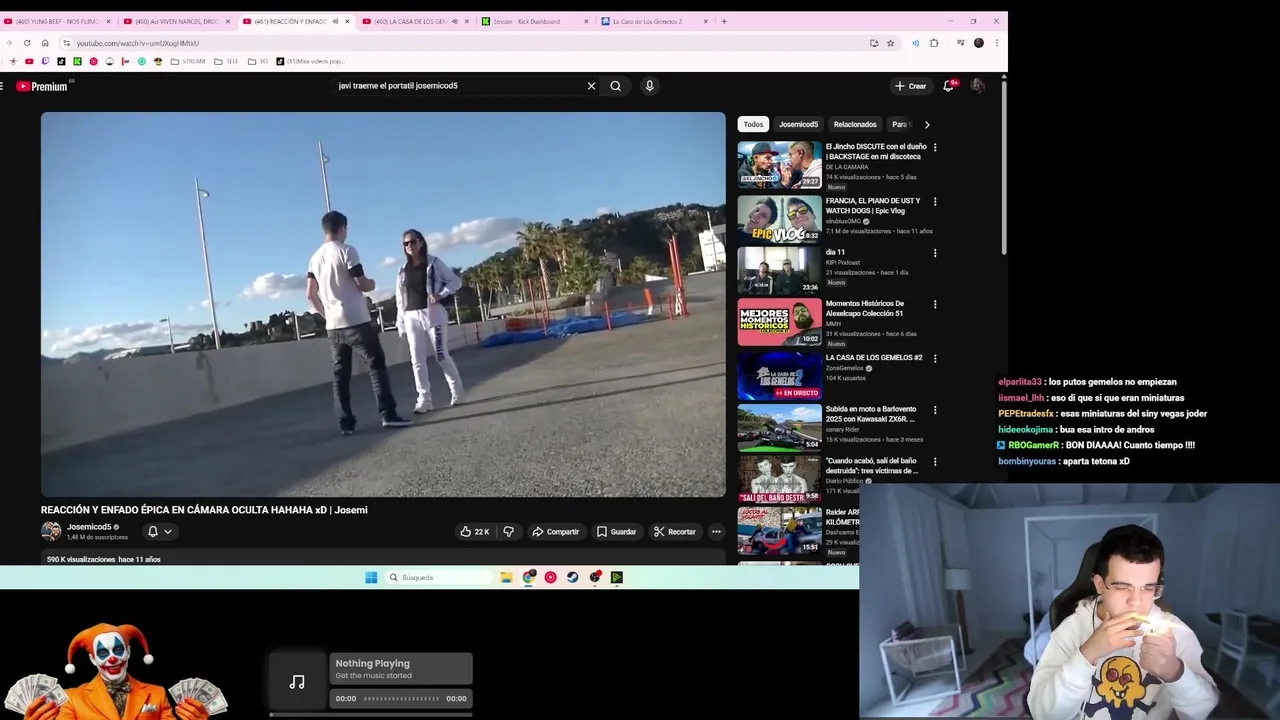Open the STREAM bookmarks folder
The height and width of the screenshot is (720, 1280).
click(x=188, y=62)
